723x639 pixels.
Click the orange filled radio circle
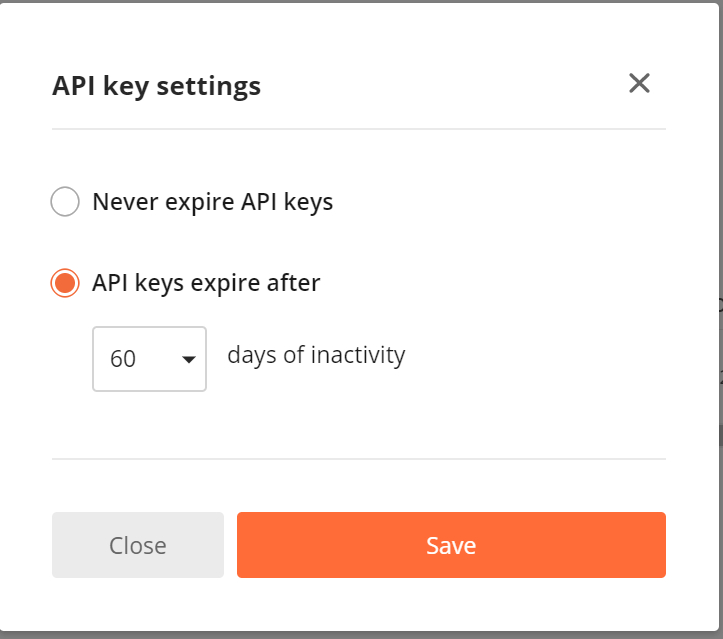pyautogui.click(x=65, y=283)
